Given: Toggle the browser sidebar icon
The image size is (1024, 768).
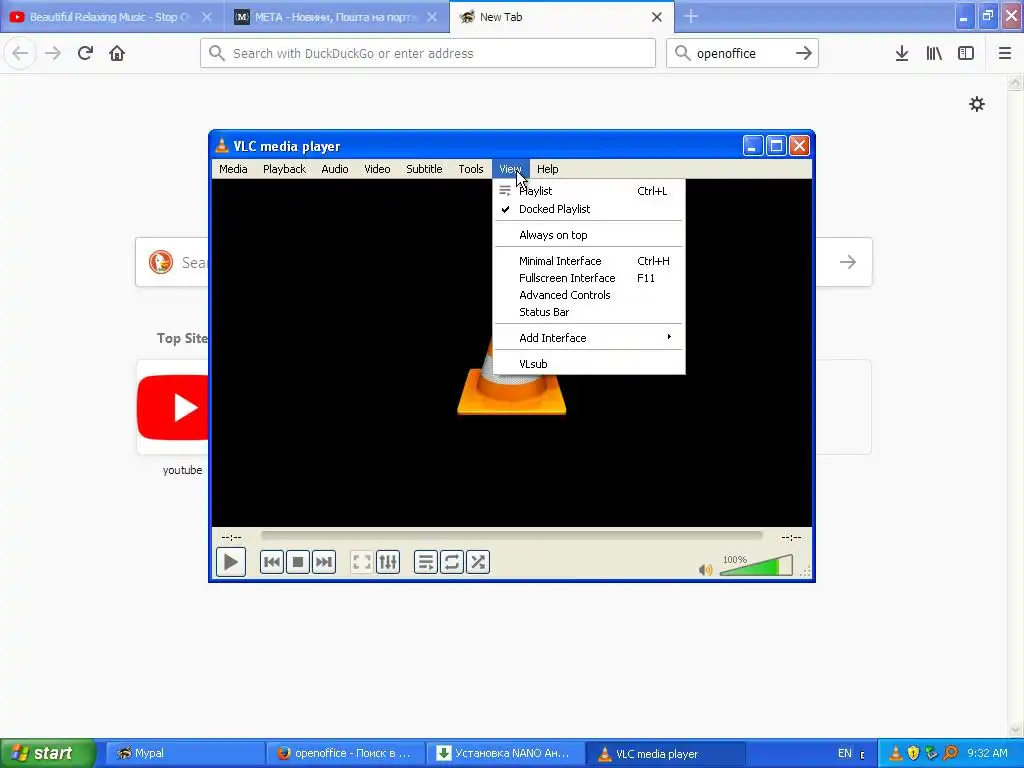Looking at the screenshot, I should point(966,53).
